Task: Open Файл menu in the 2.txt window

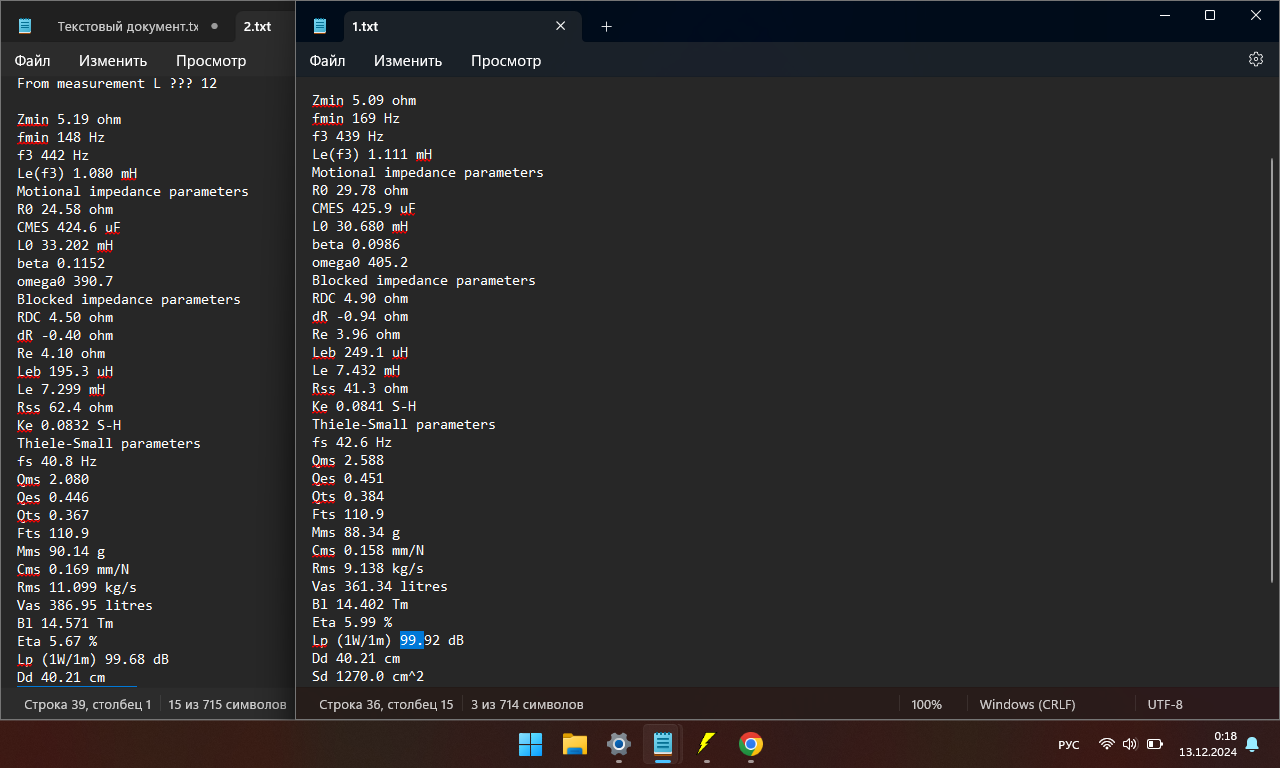Action: click(32, 60)
